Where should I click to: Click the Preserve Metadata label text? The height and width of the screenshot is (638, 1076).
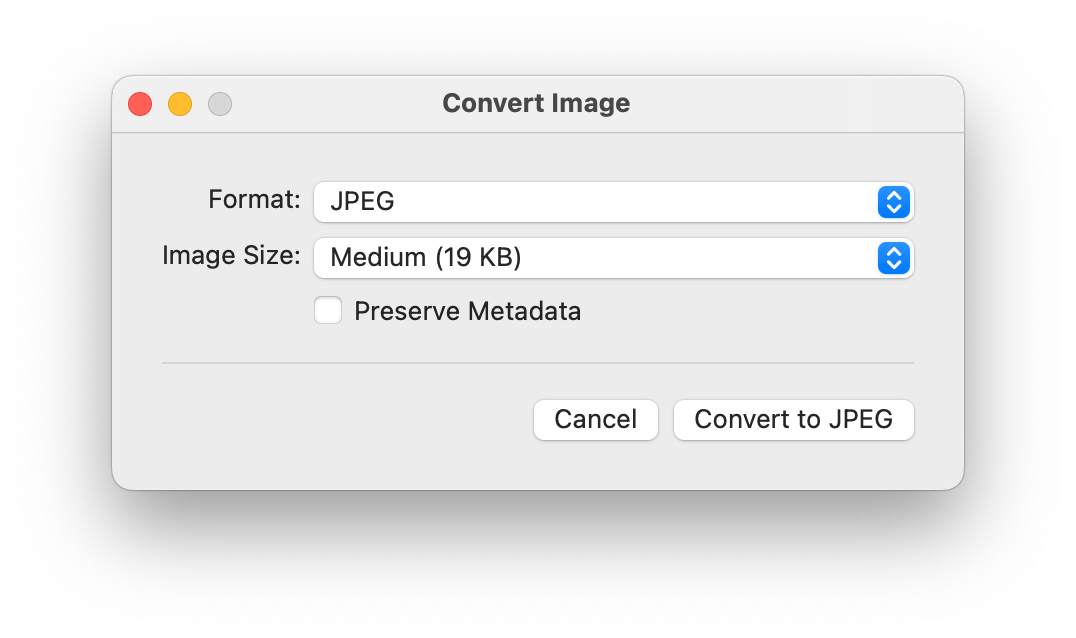pos(466,311)
